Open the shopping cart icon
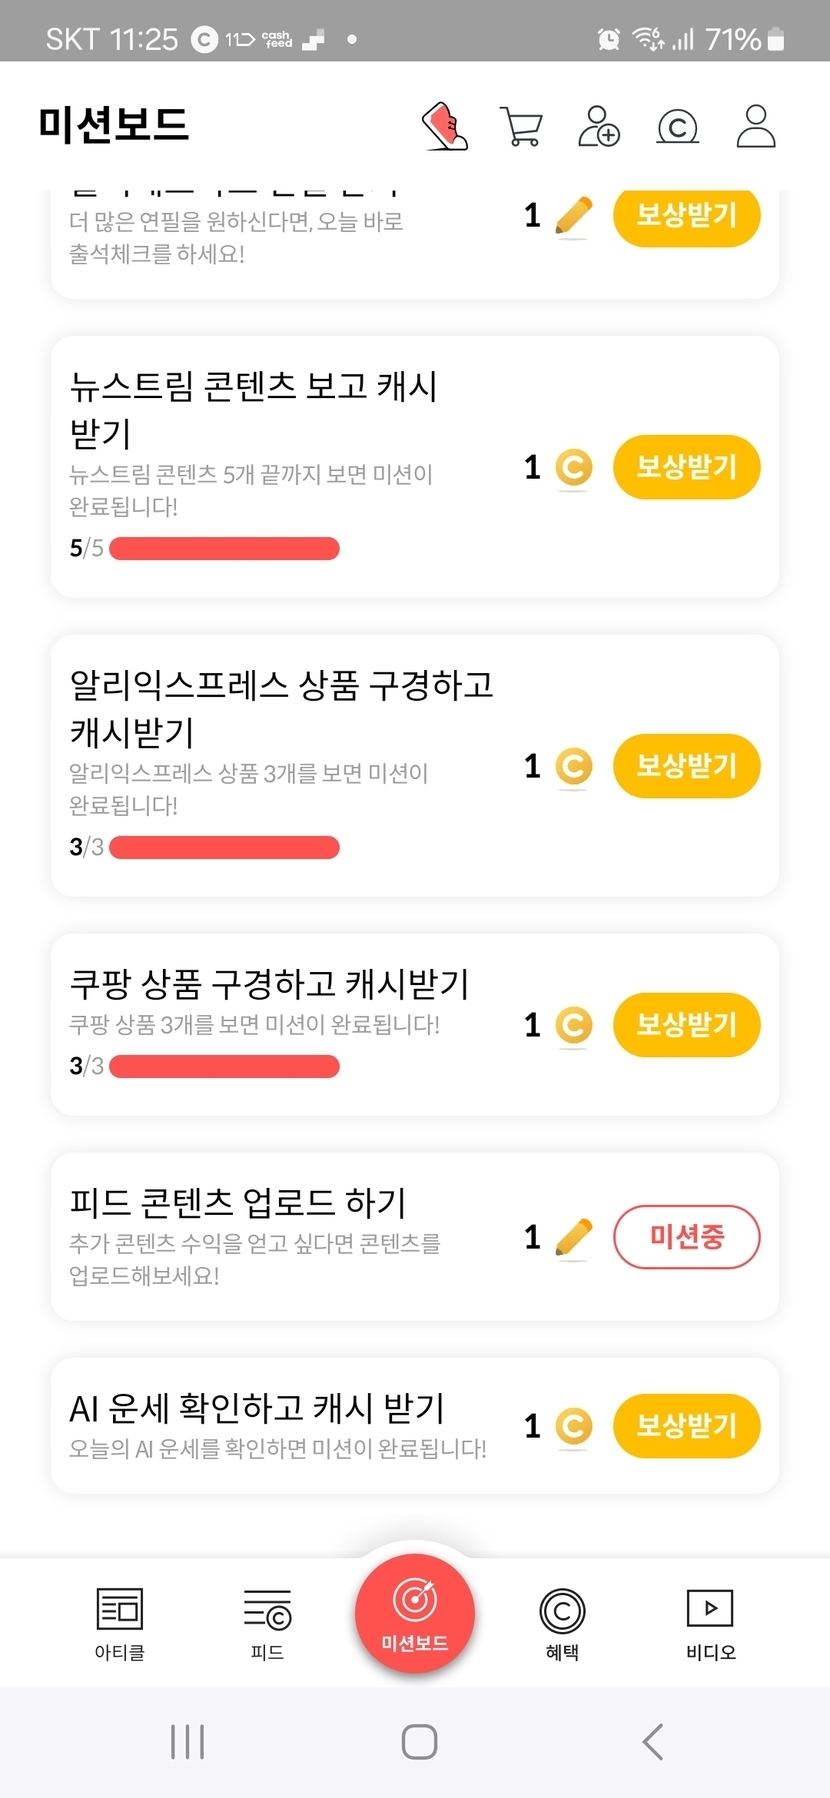This screenshot has height=1798, width=830. point(521,127)
